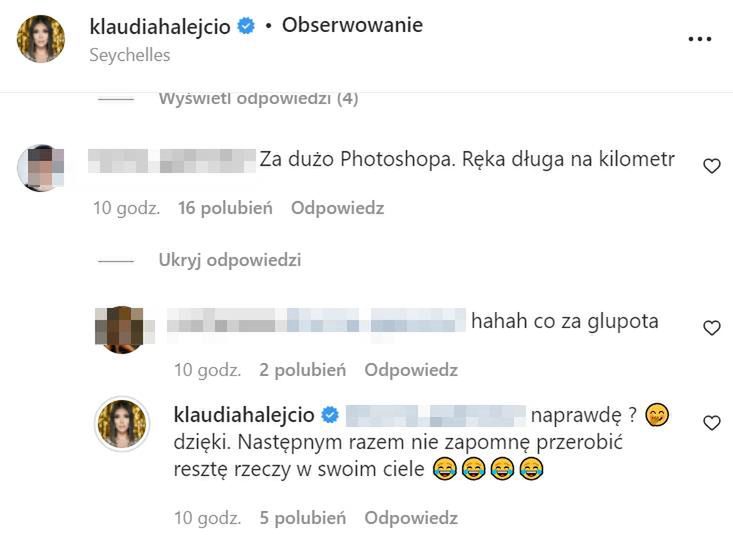Like the 'Za dużo Photoshopa' comment
The width and height of the screenshot is (733, 535).
(x=711, y=166)
